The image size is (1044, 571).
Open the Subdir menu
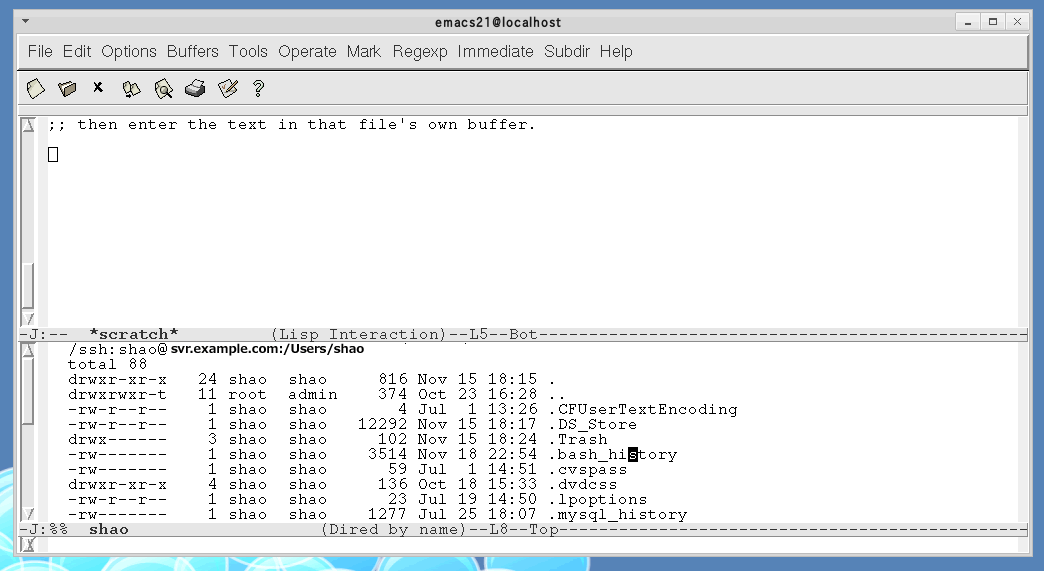click(567, 51)
